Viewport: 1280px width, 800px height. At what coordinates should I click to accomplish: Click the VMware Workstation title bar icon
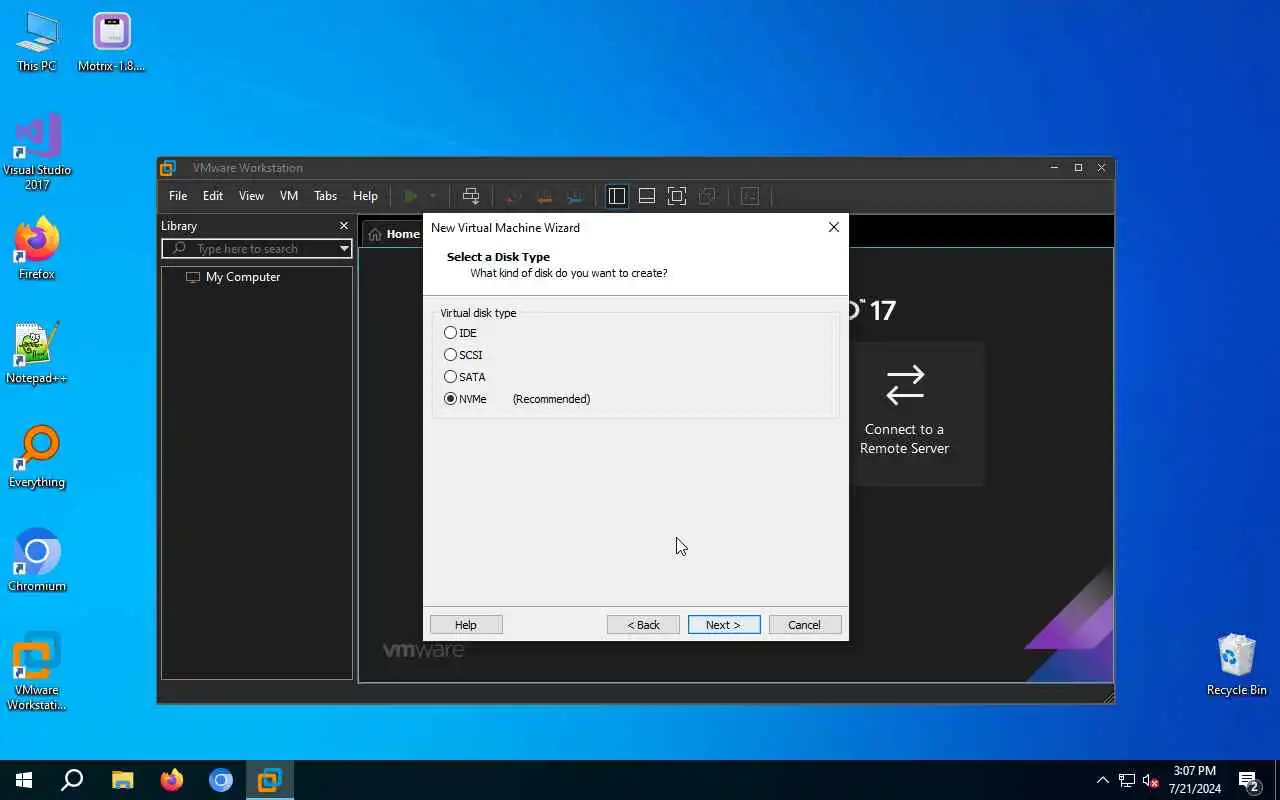pyautogui.click(x=169, y=168)
